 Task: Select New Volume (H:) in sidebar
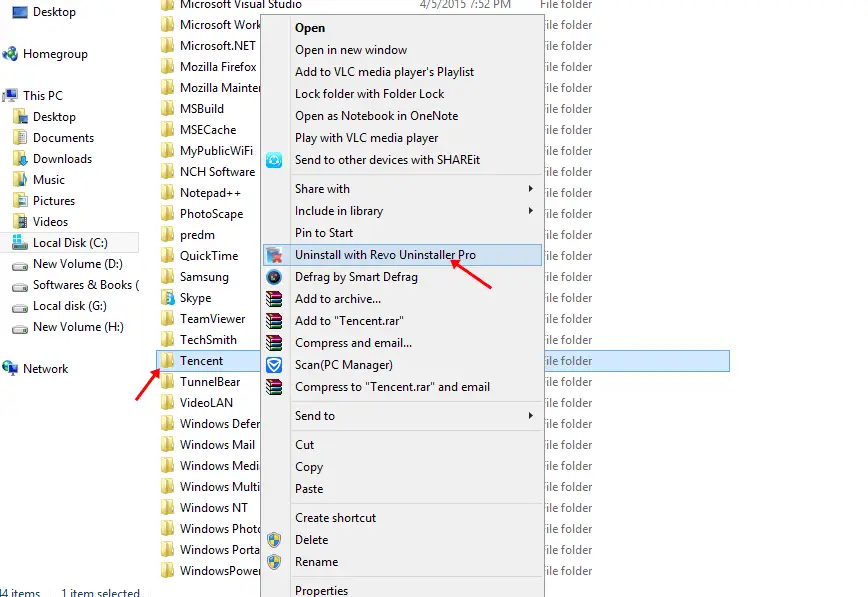(78, 327)
